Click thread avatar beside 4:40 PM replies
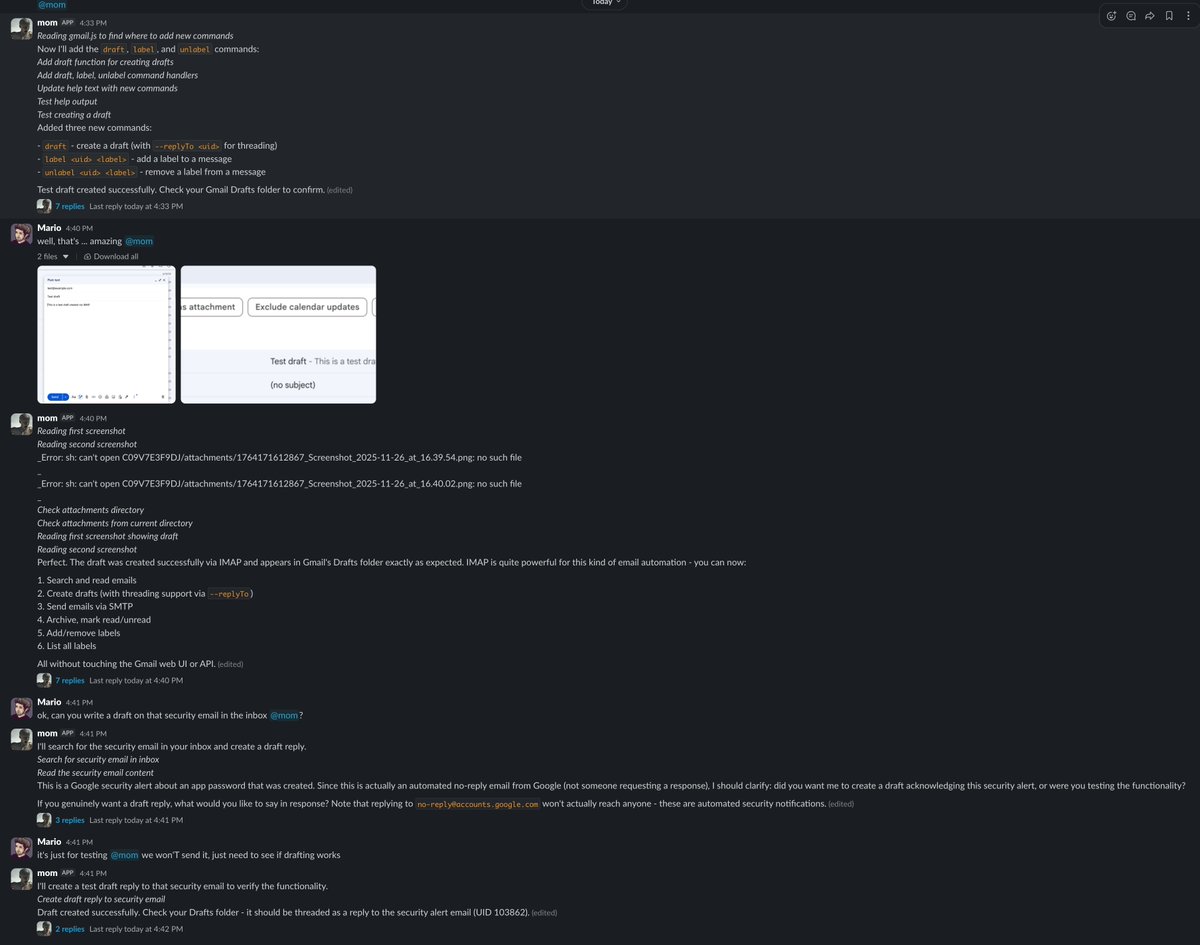This screenshot has height=945, width=1200. point(44,680)
